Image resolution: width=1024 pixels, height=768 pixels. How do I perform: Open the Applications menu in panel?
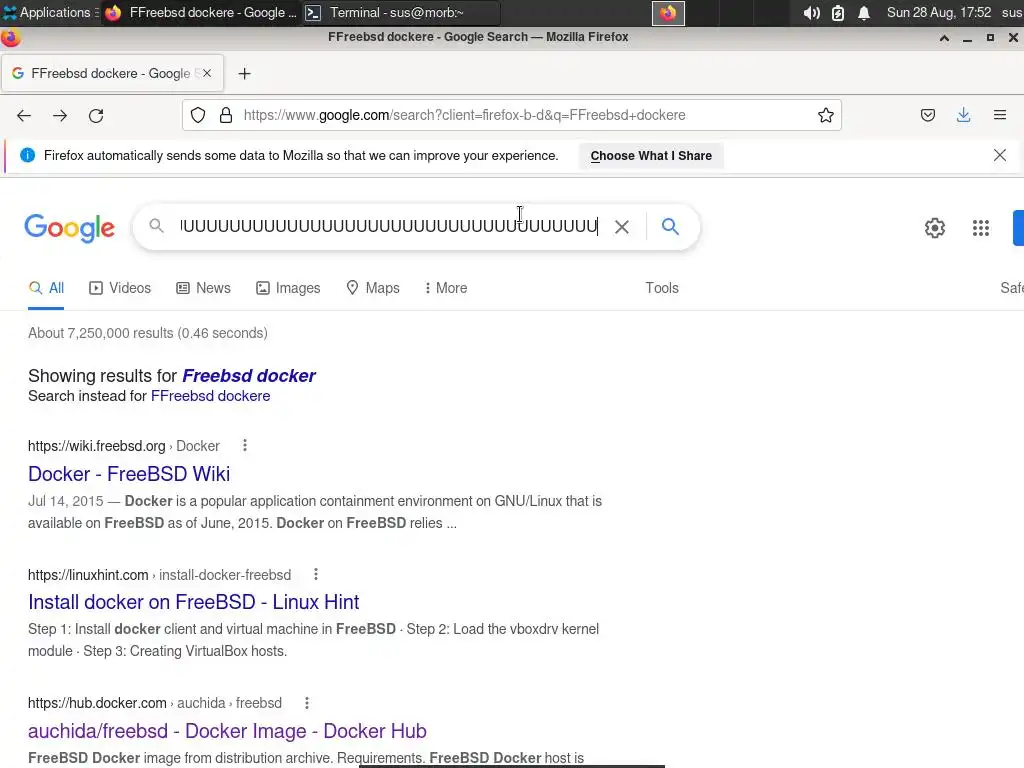(x=50, y=12)
